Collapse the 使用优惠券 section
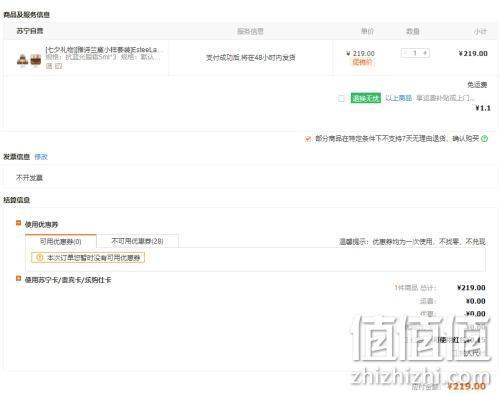This screenshot has width=500, height=394. coord(19,223)
